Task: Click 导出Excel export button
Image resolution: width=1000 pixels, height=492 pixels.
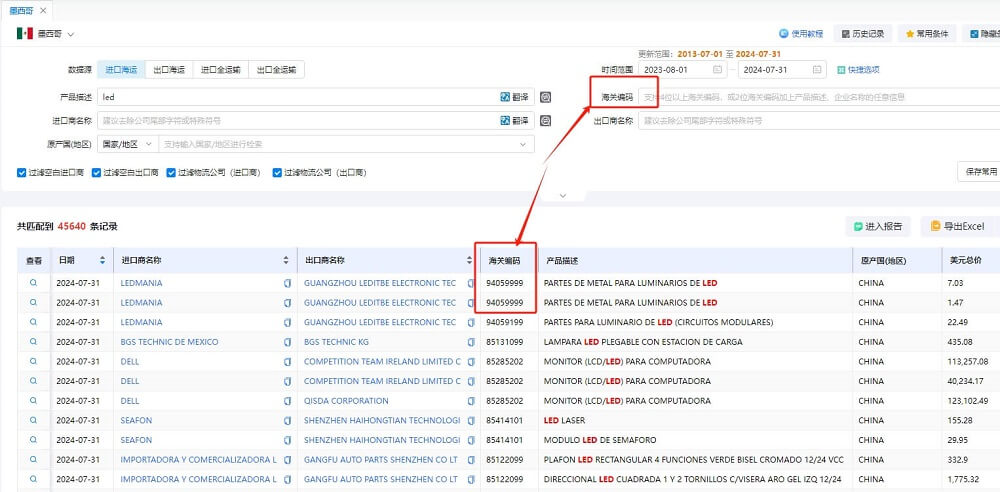Action: point(958,226)
